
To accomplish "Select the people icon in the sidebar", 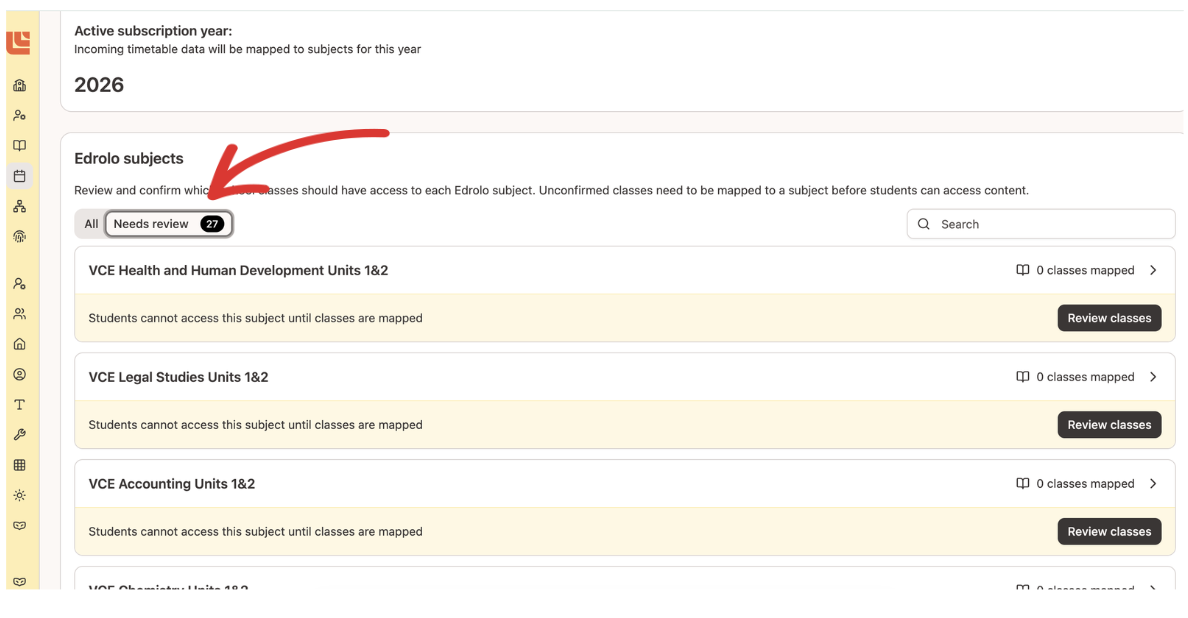I will coord(18,115).
